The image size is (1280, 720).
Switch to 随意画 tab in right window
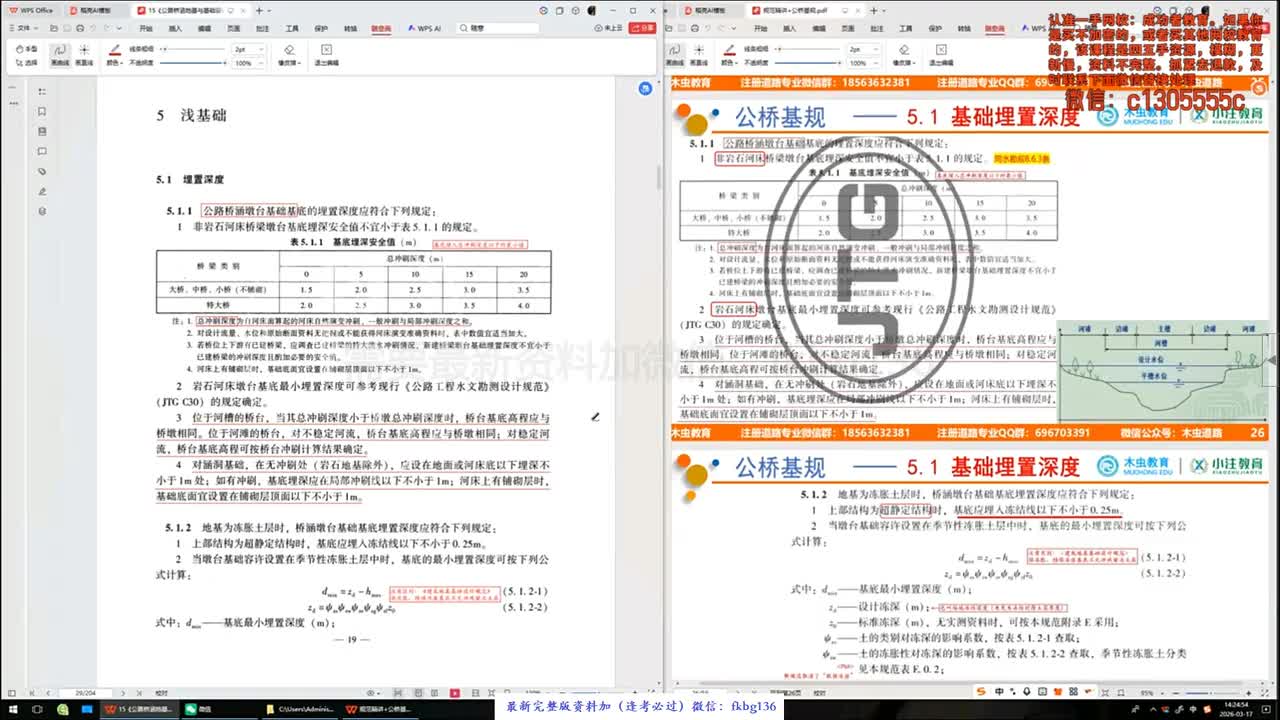(x=997, y=29)
